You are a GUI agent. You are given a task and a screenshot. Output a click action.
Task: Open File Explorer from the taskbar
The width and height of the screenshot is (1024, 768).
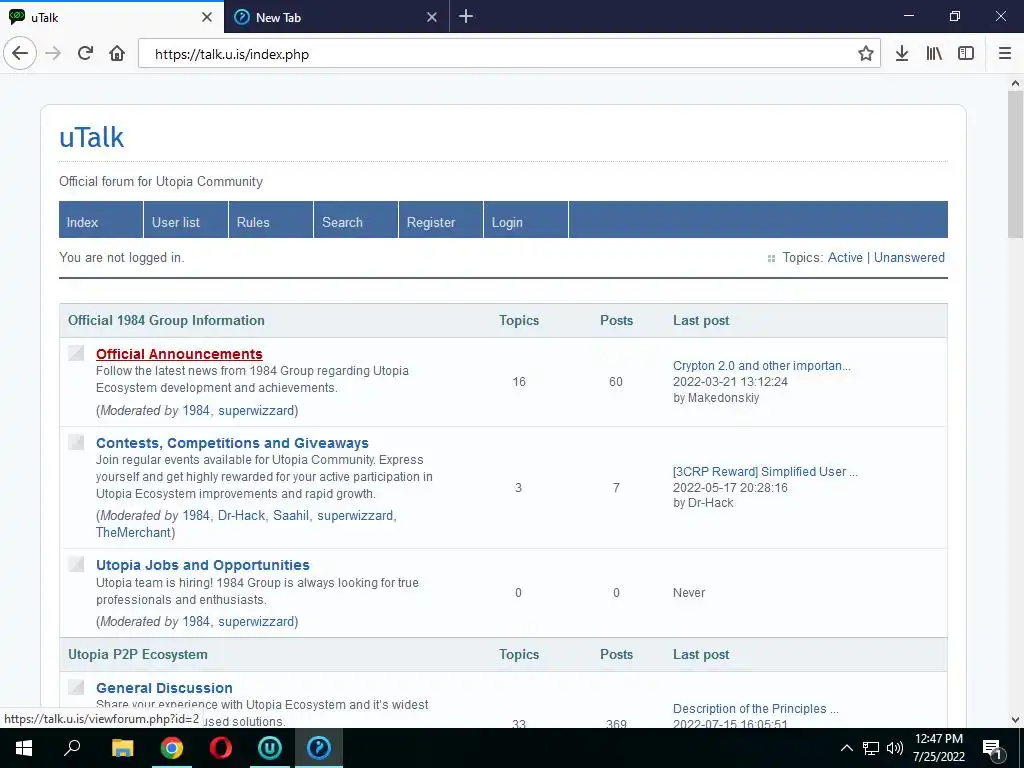[x=122, y=748]
